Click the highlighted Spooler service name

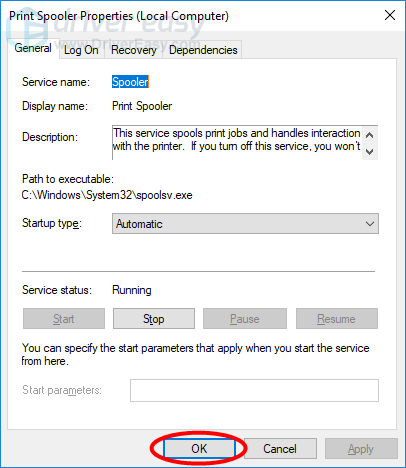point(130,82)
